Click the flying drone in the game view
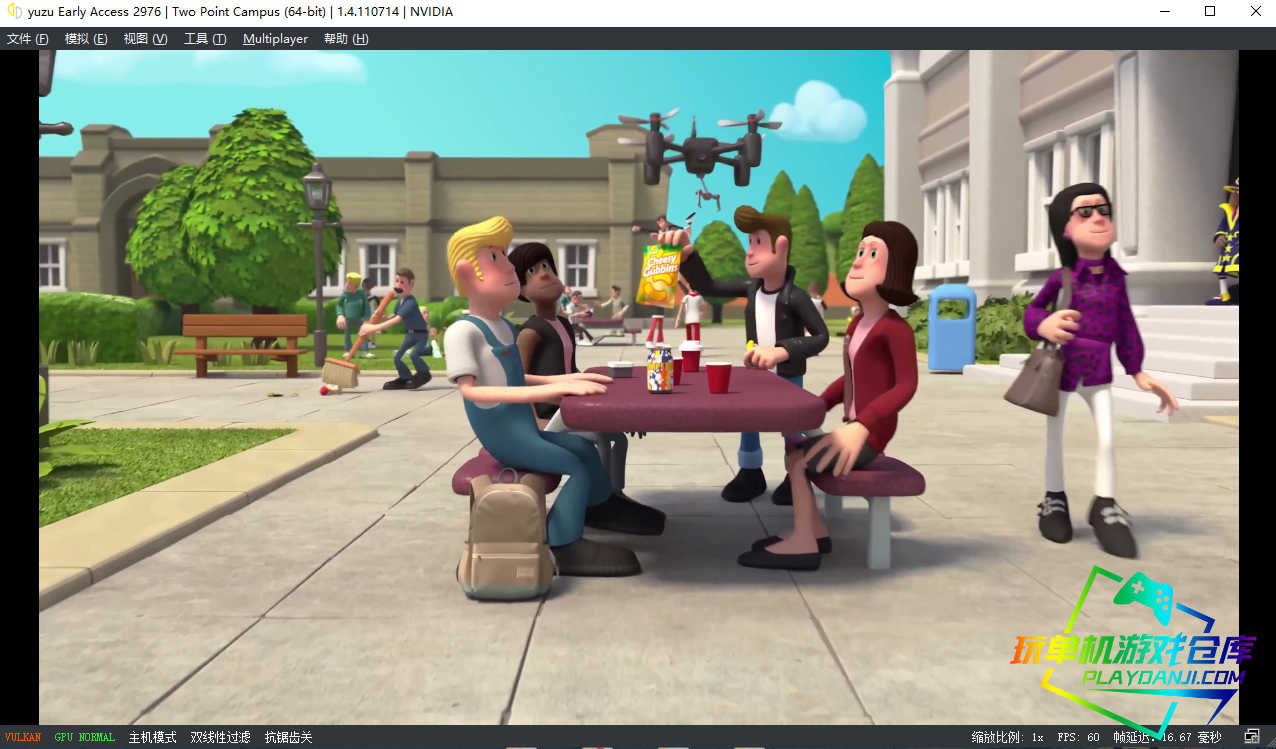1276x749 pixels. [x=699, y=150]
